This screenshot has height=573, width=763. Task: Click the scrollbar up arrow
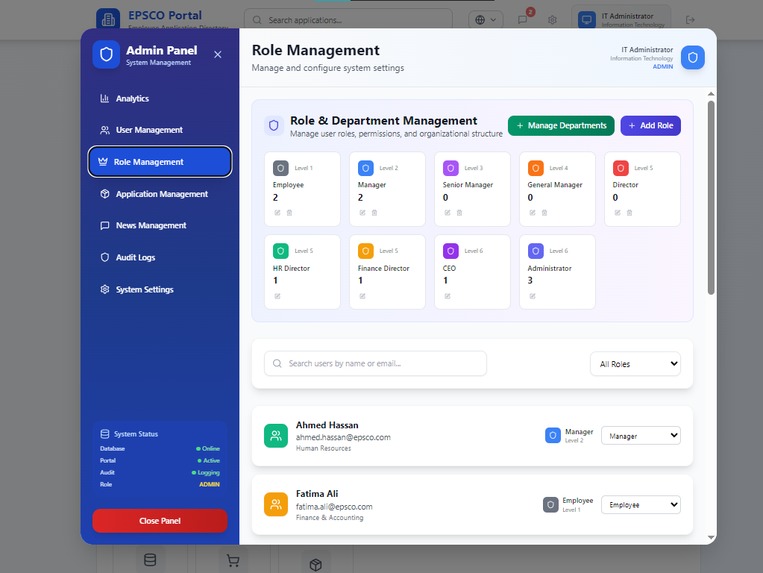[711, 93]
